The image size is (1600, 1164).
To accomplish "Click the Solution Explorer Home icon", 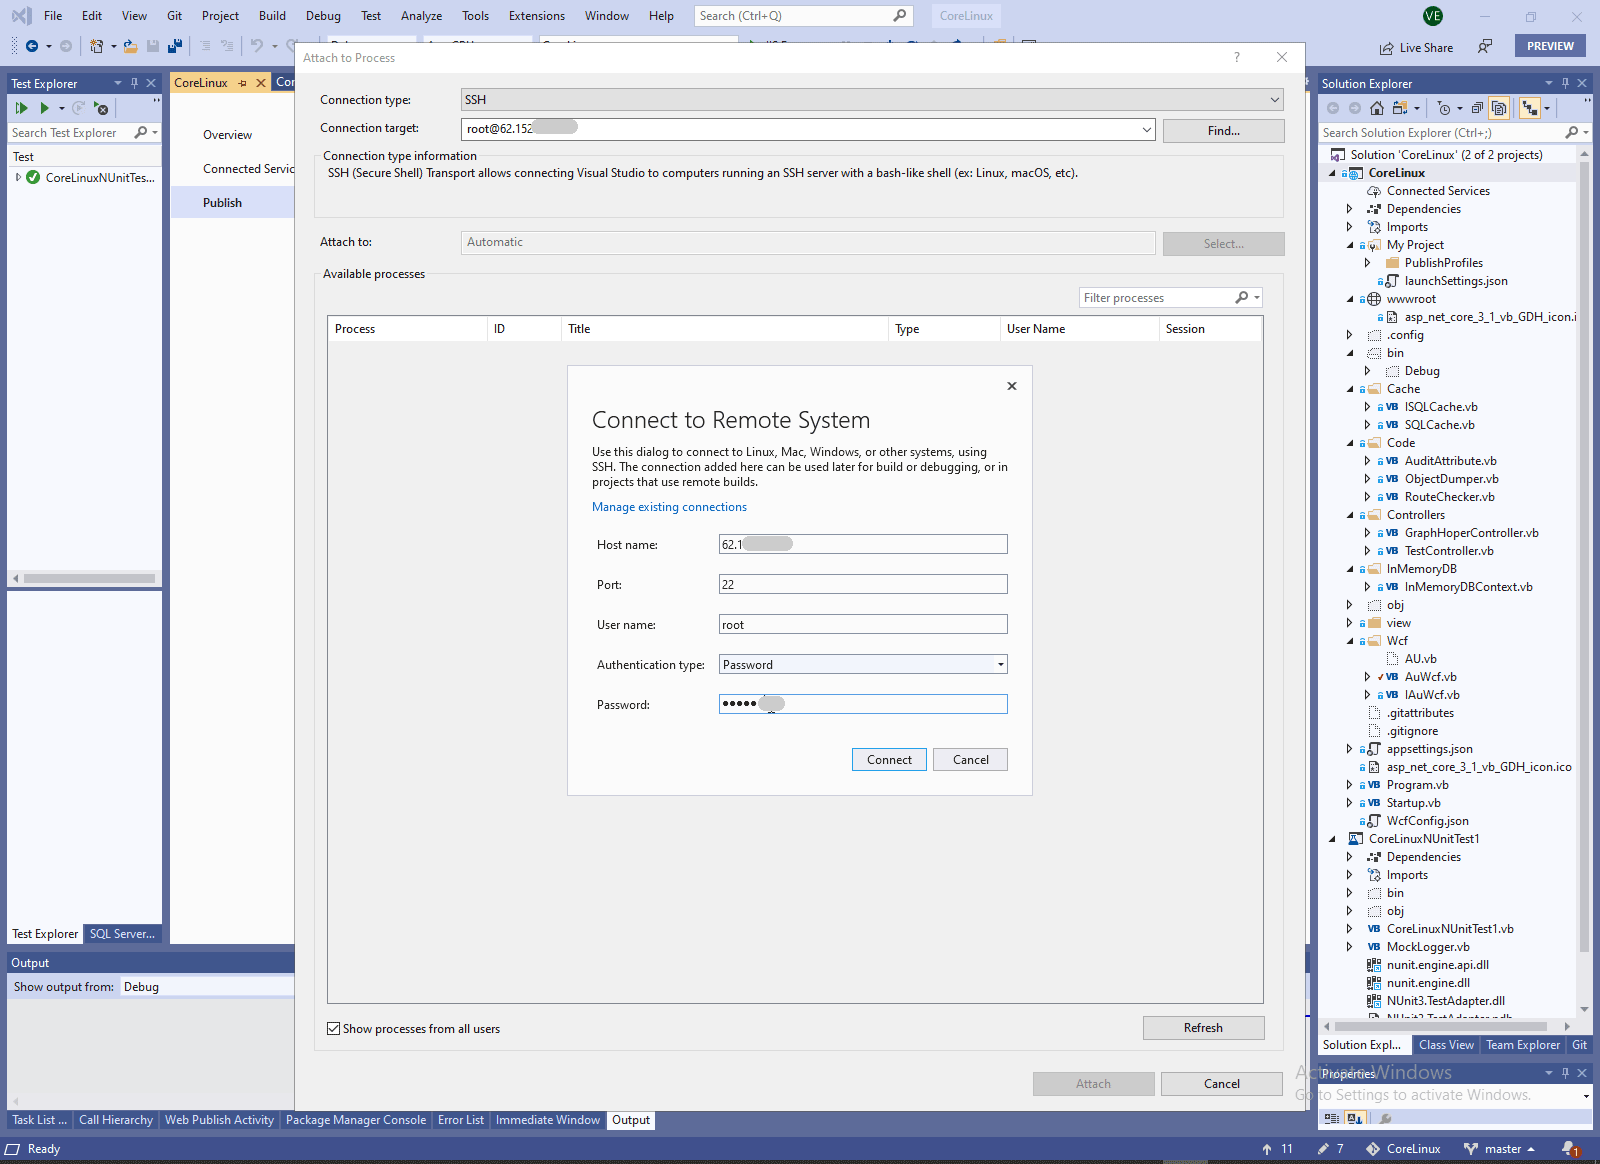I will (1377, 108).
